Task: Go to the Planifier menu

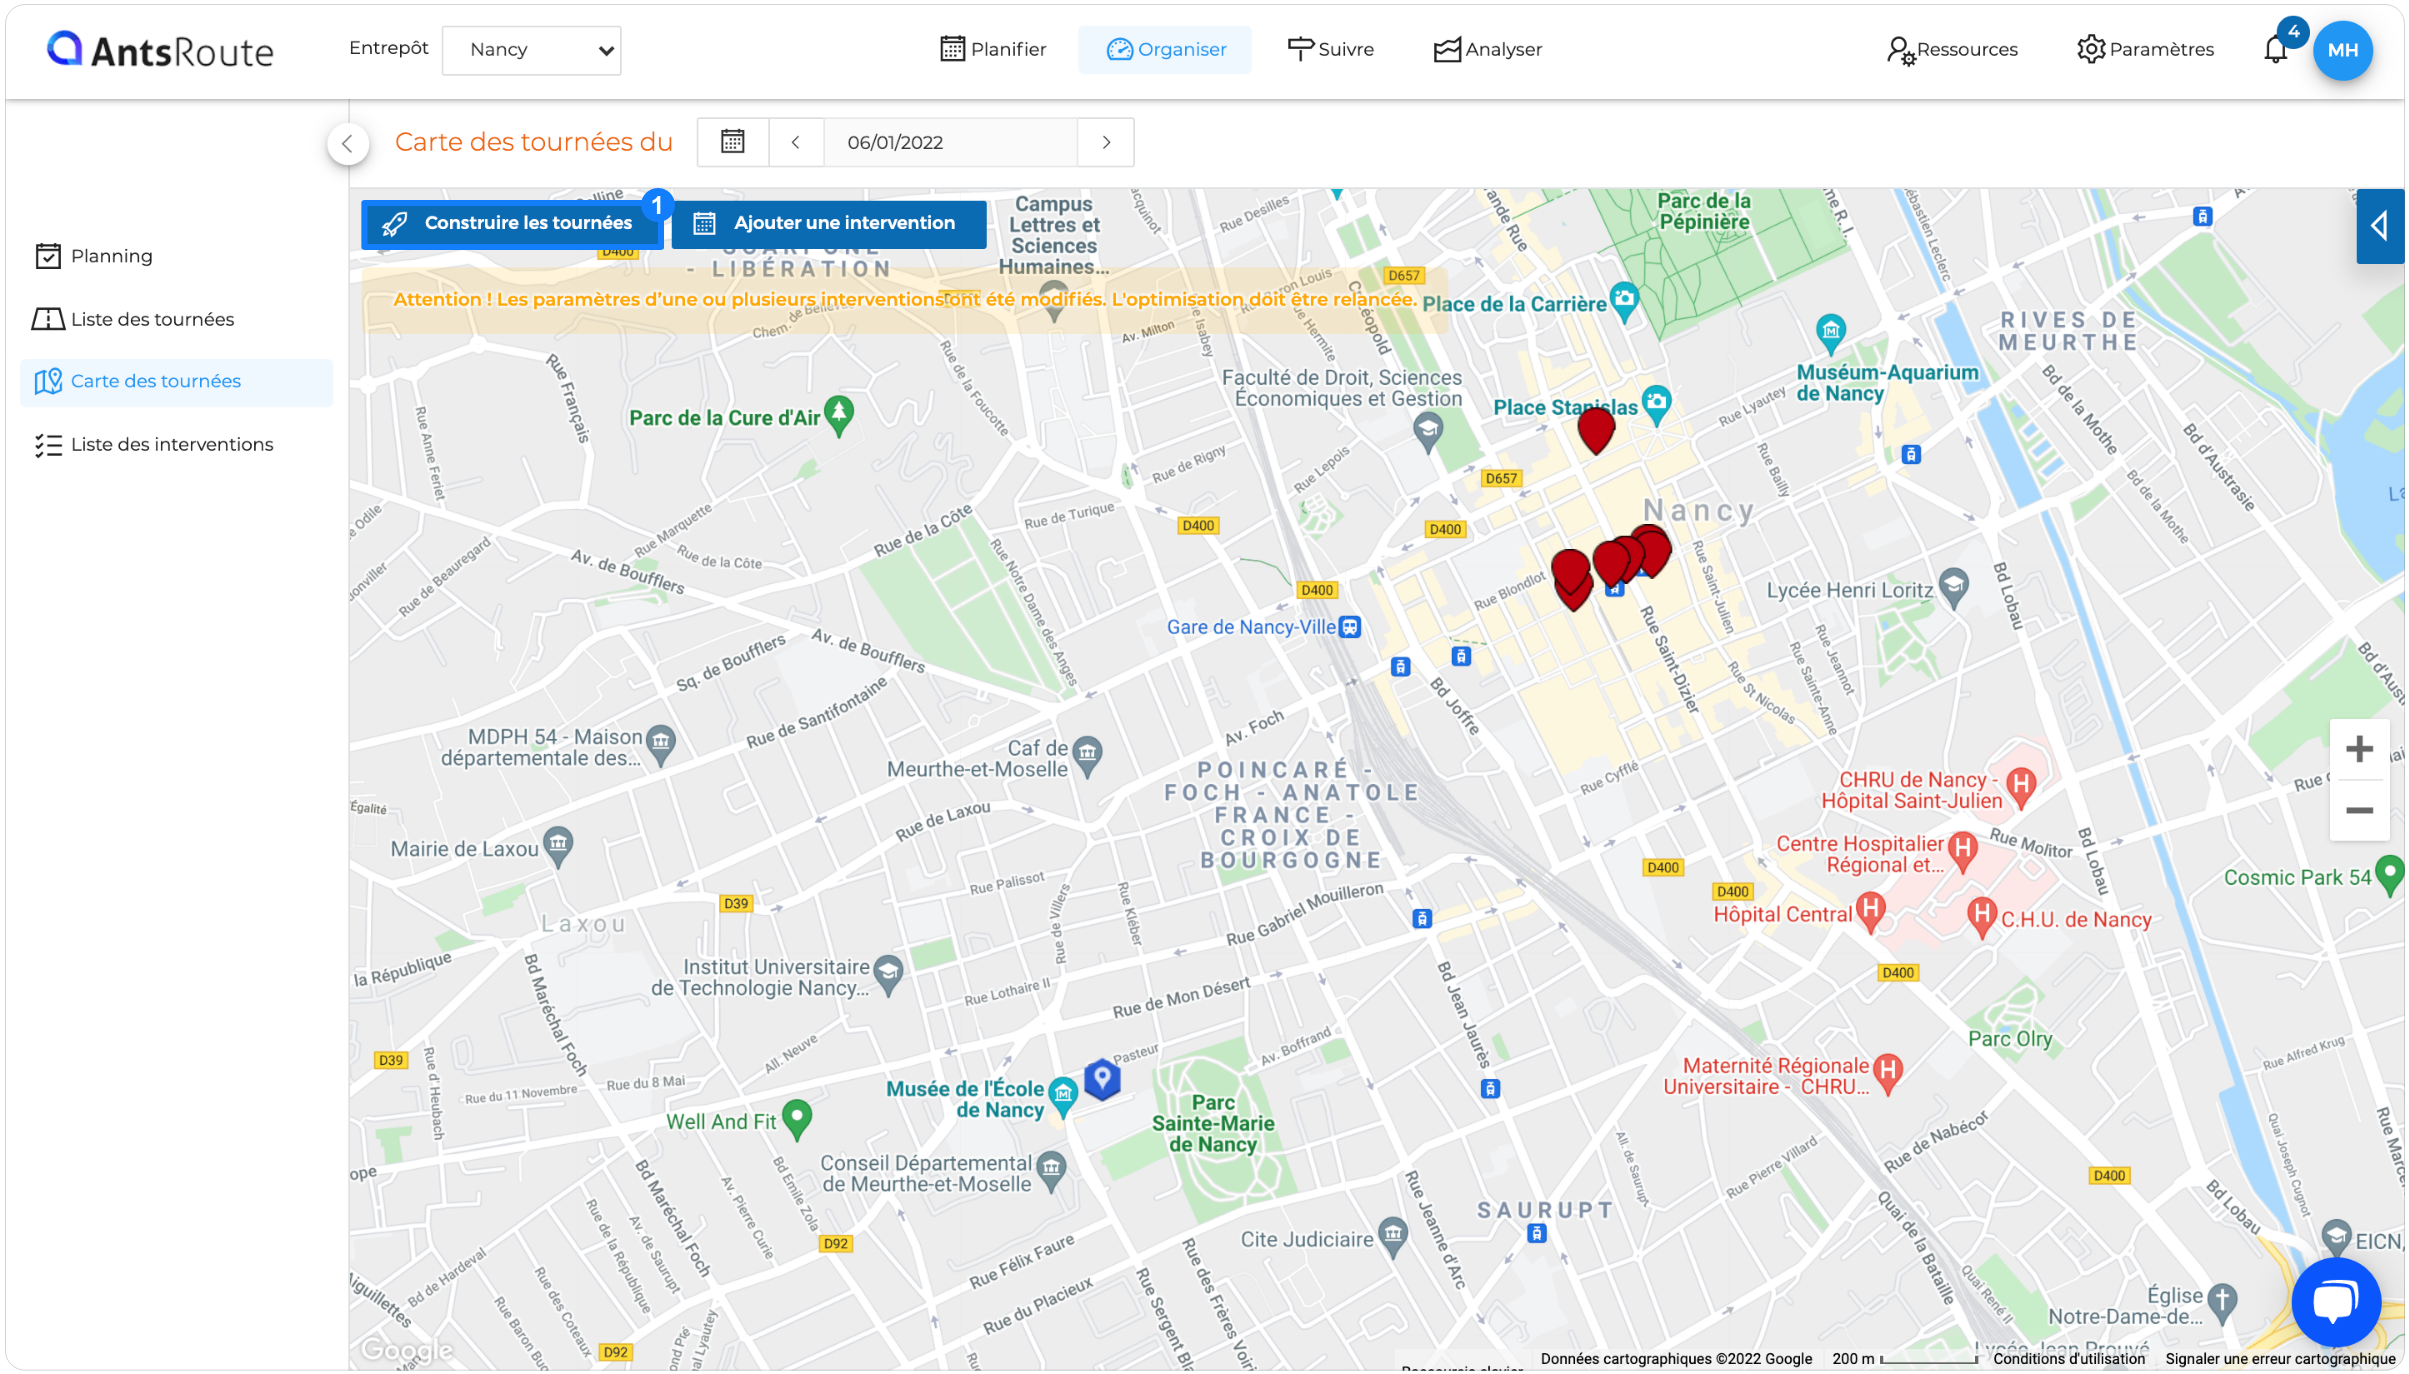Action: point(993,49)
